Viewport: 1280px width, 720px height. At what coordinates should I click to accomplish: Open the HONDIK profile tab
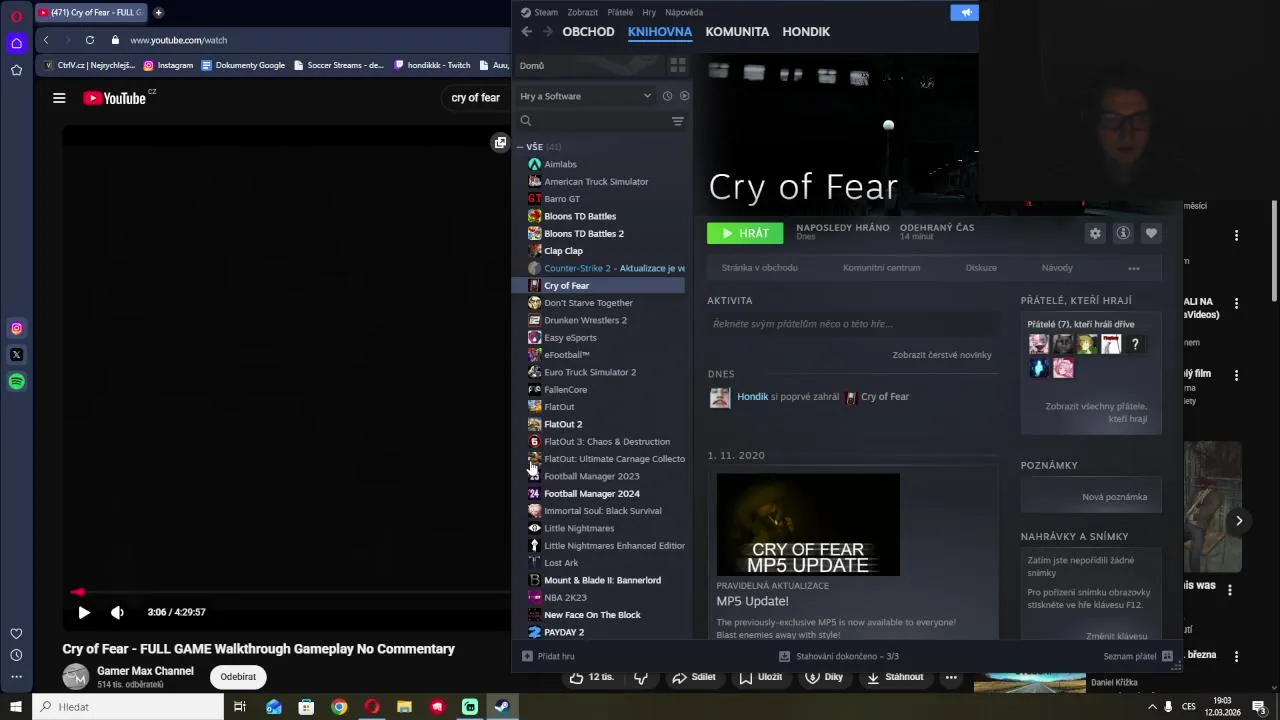[x=806, y=32]
